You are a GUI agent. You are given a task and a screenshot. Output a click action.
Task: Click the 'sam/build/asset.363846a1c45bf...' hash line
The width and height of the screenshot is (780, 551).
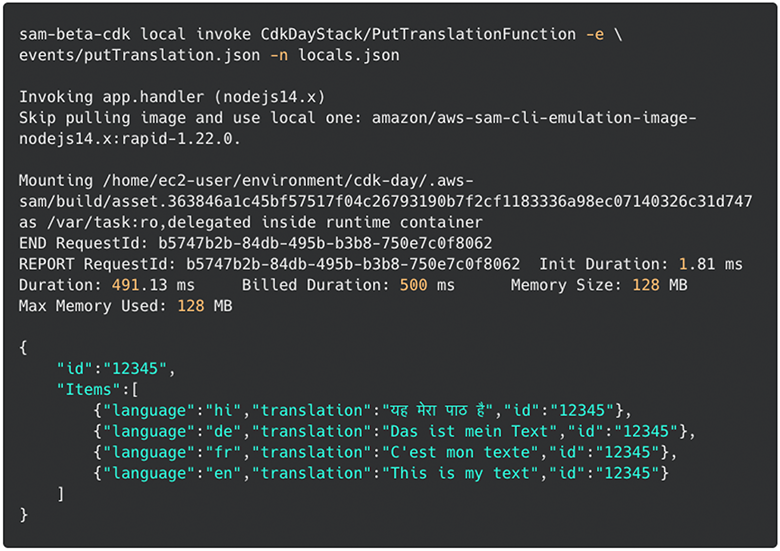tap(386, 201)
